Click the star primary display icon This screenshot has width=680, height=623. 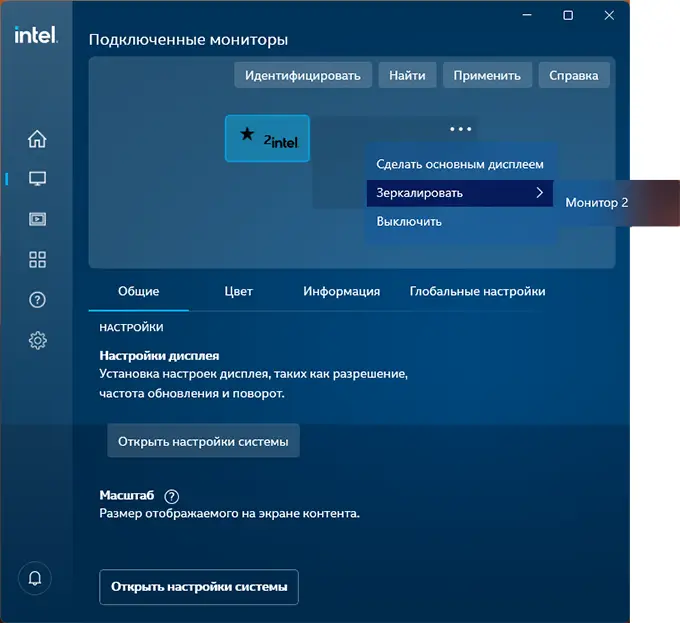(247, 134)
